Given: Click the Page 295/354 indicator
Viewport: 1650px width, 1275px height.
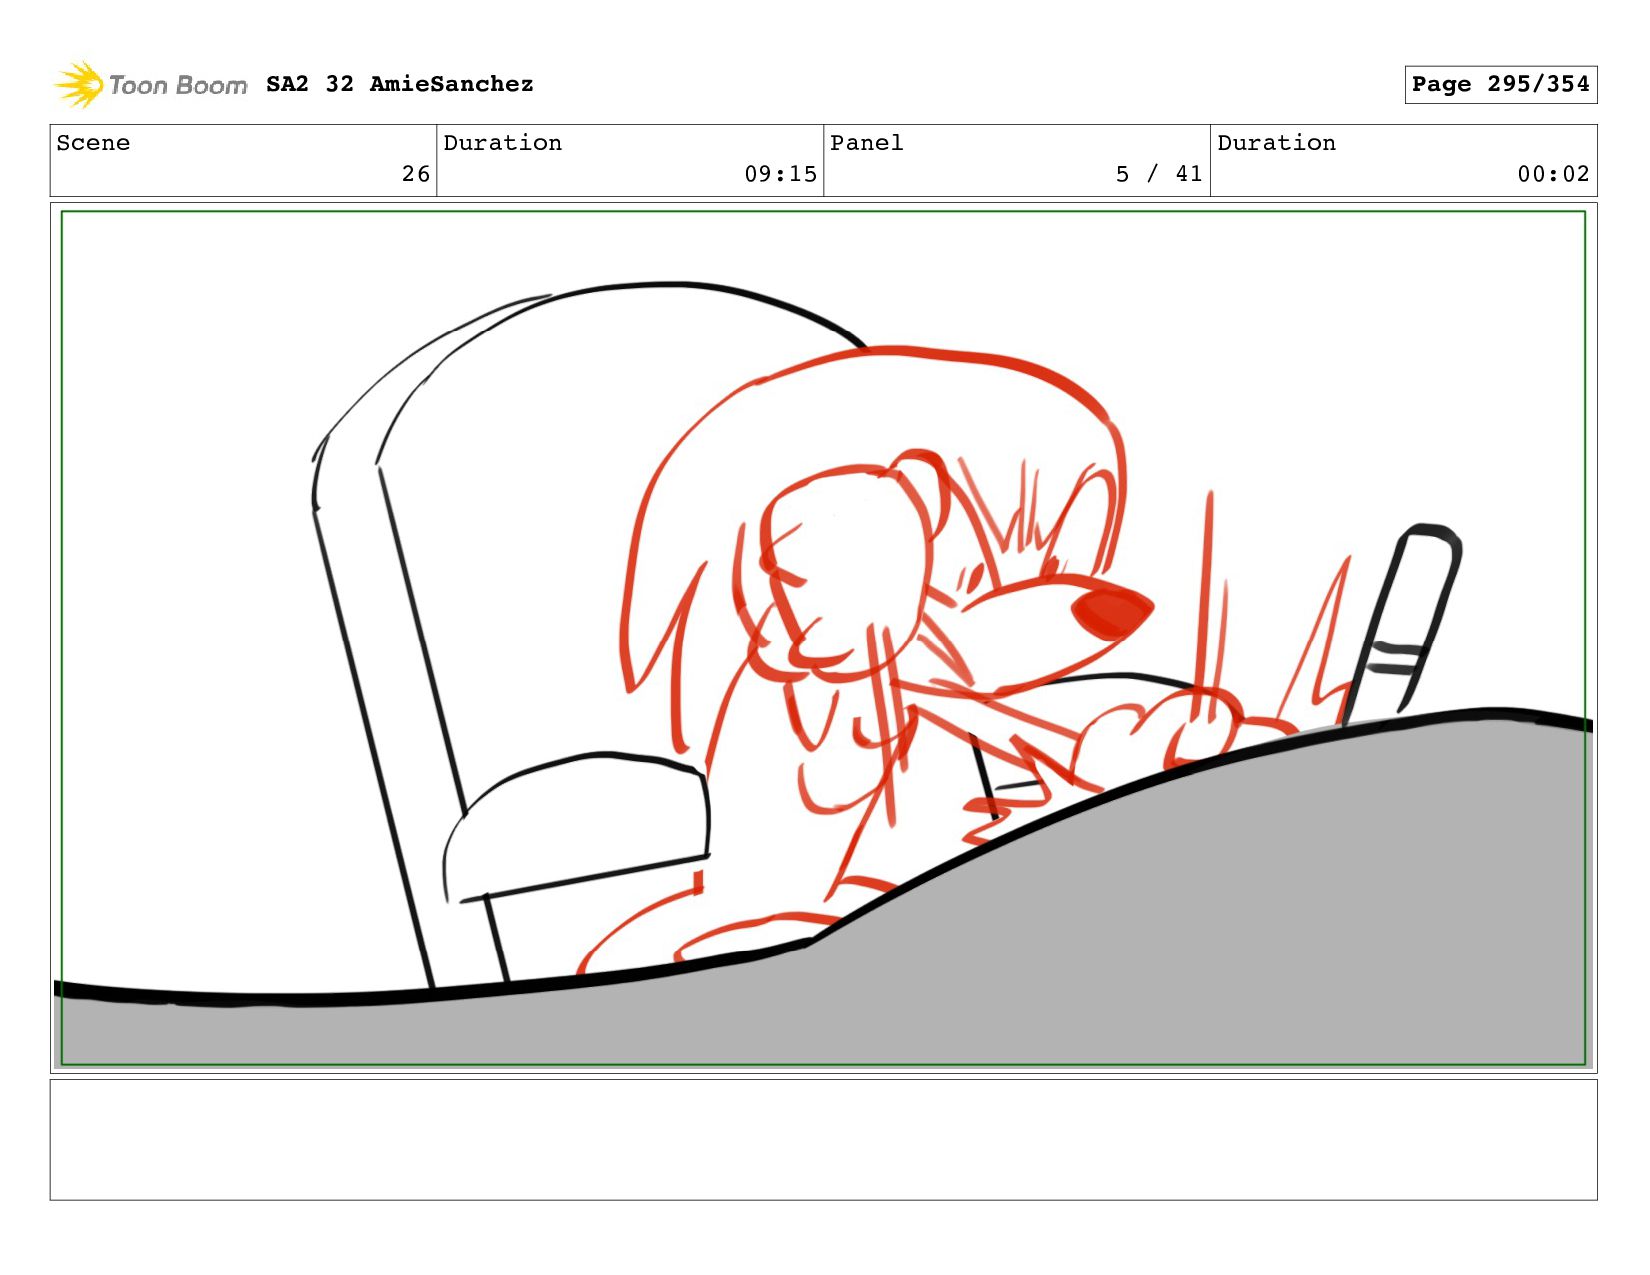Looking at the screenshot, I should tap(1500, 84).
